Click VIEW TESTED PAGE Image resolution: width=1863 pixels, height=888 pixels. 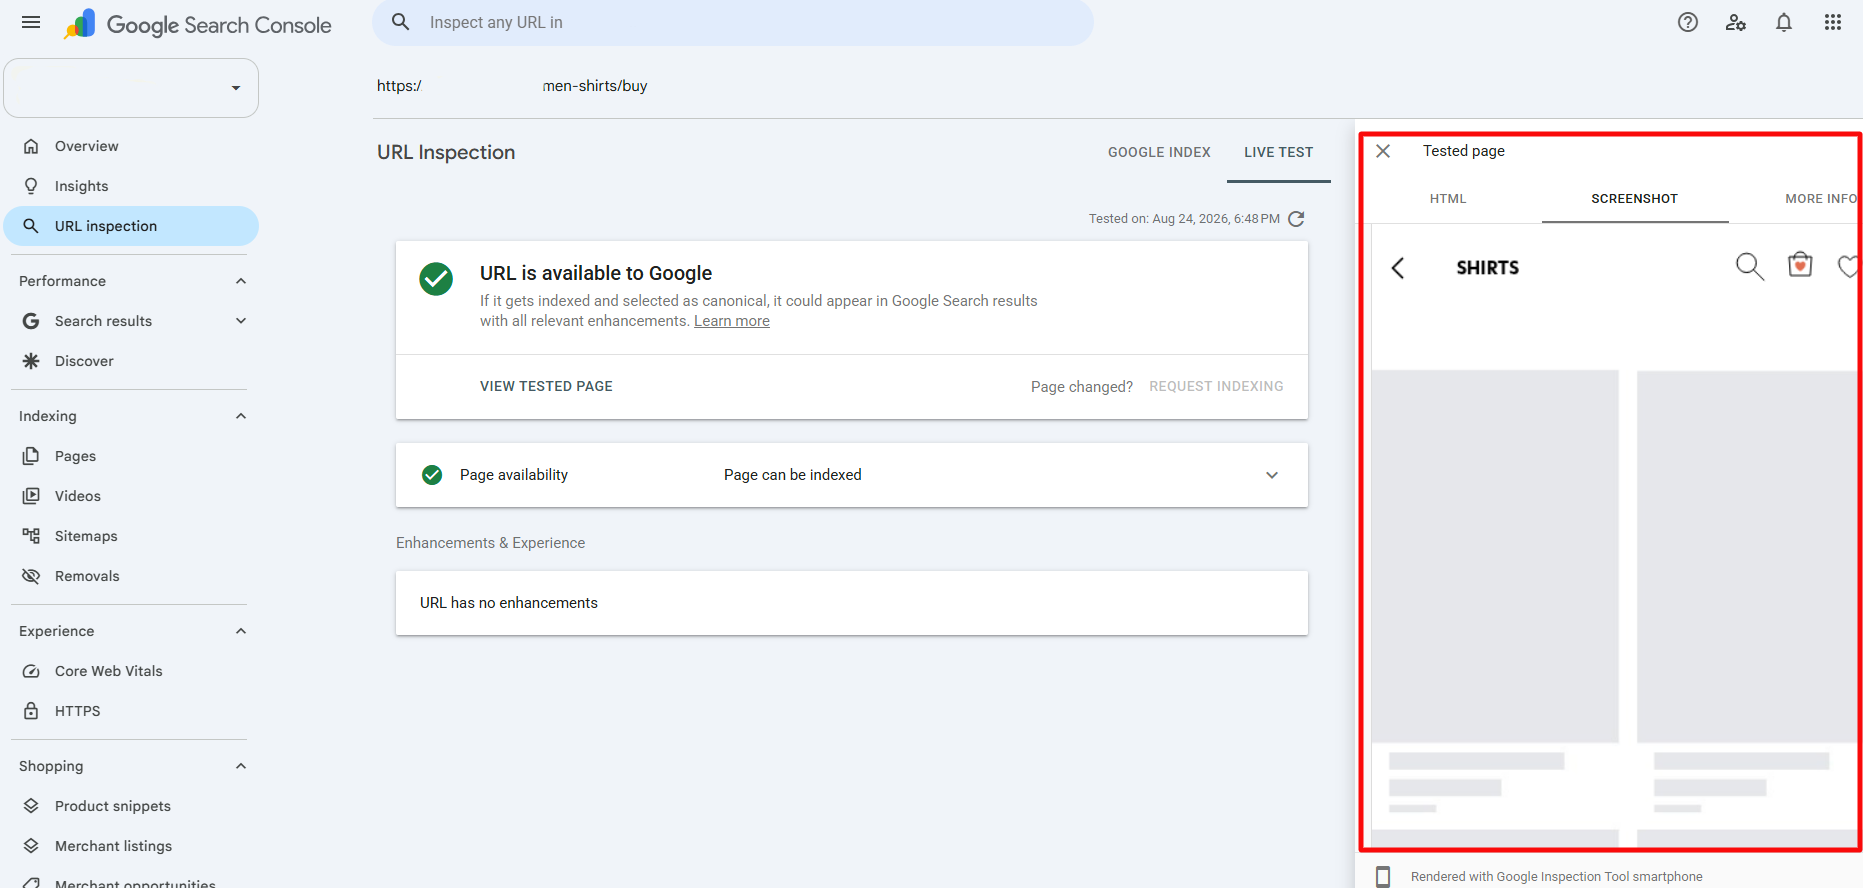pyautogui.click(x=546, y=386)
